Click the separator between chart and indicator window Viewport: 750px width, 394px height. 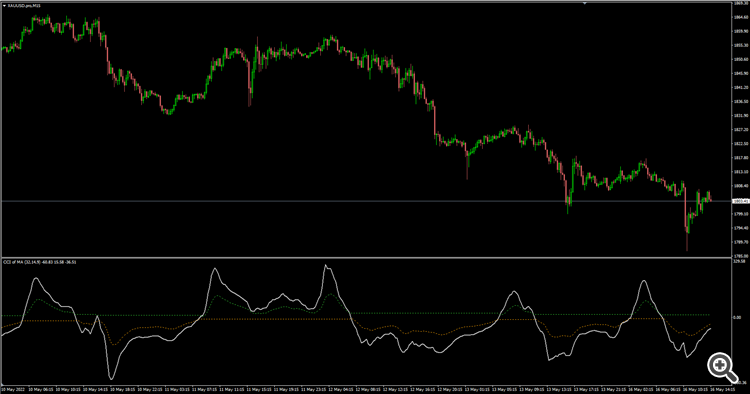[x=366, y=258]
